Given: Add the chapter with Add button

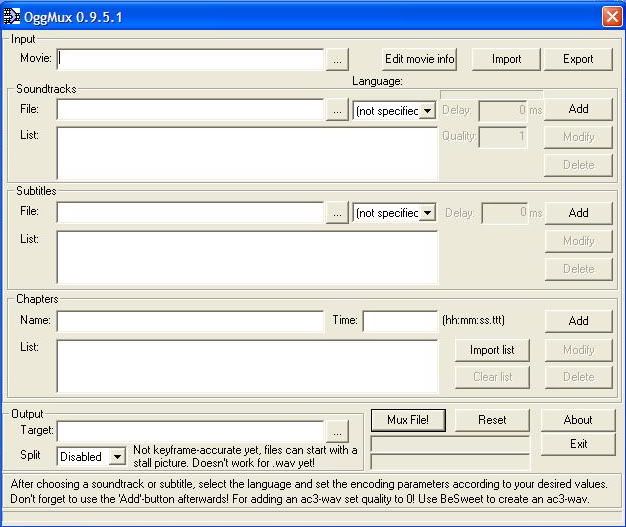Looking at the screenshot, I should (x=578, y=321).
